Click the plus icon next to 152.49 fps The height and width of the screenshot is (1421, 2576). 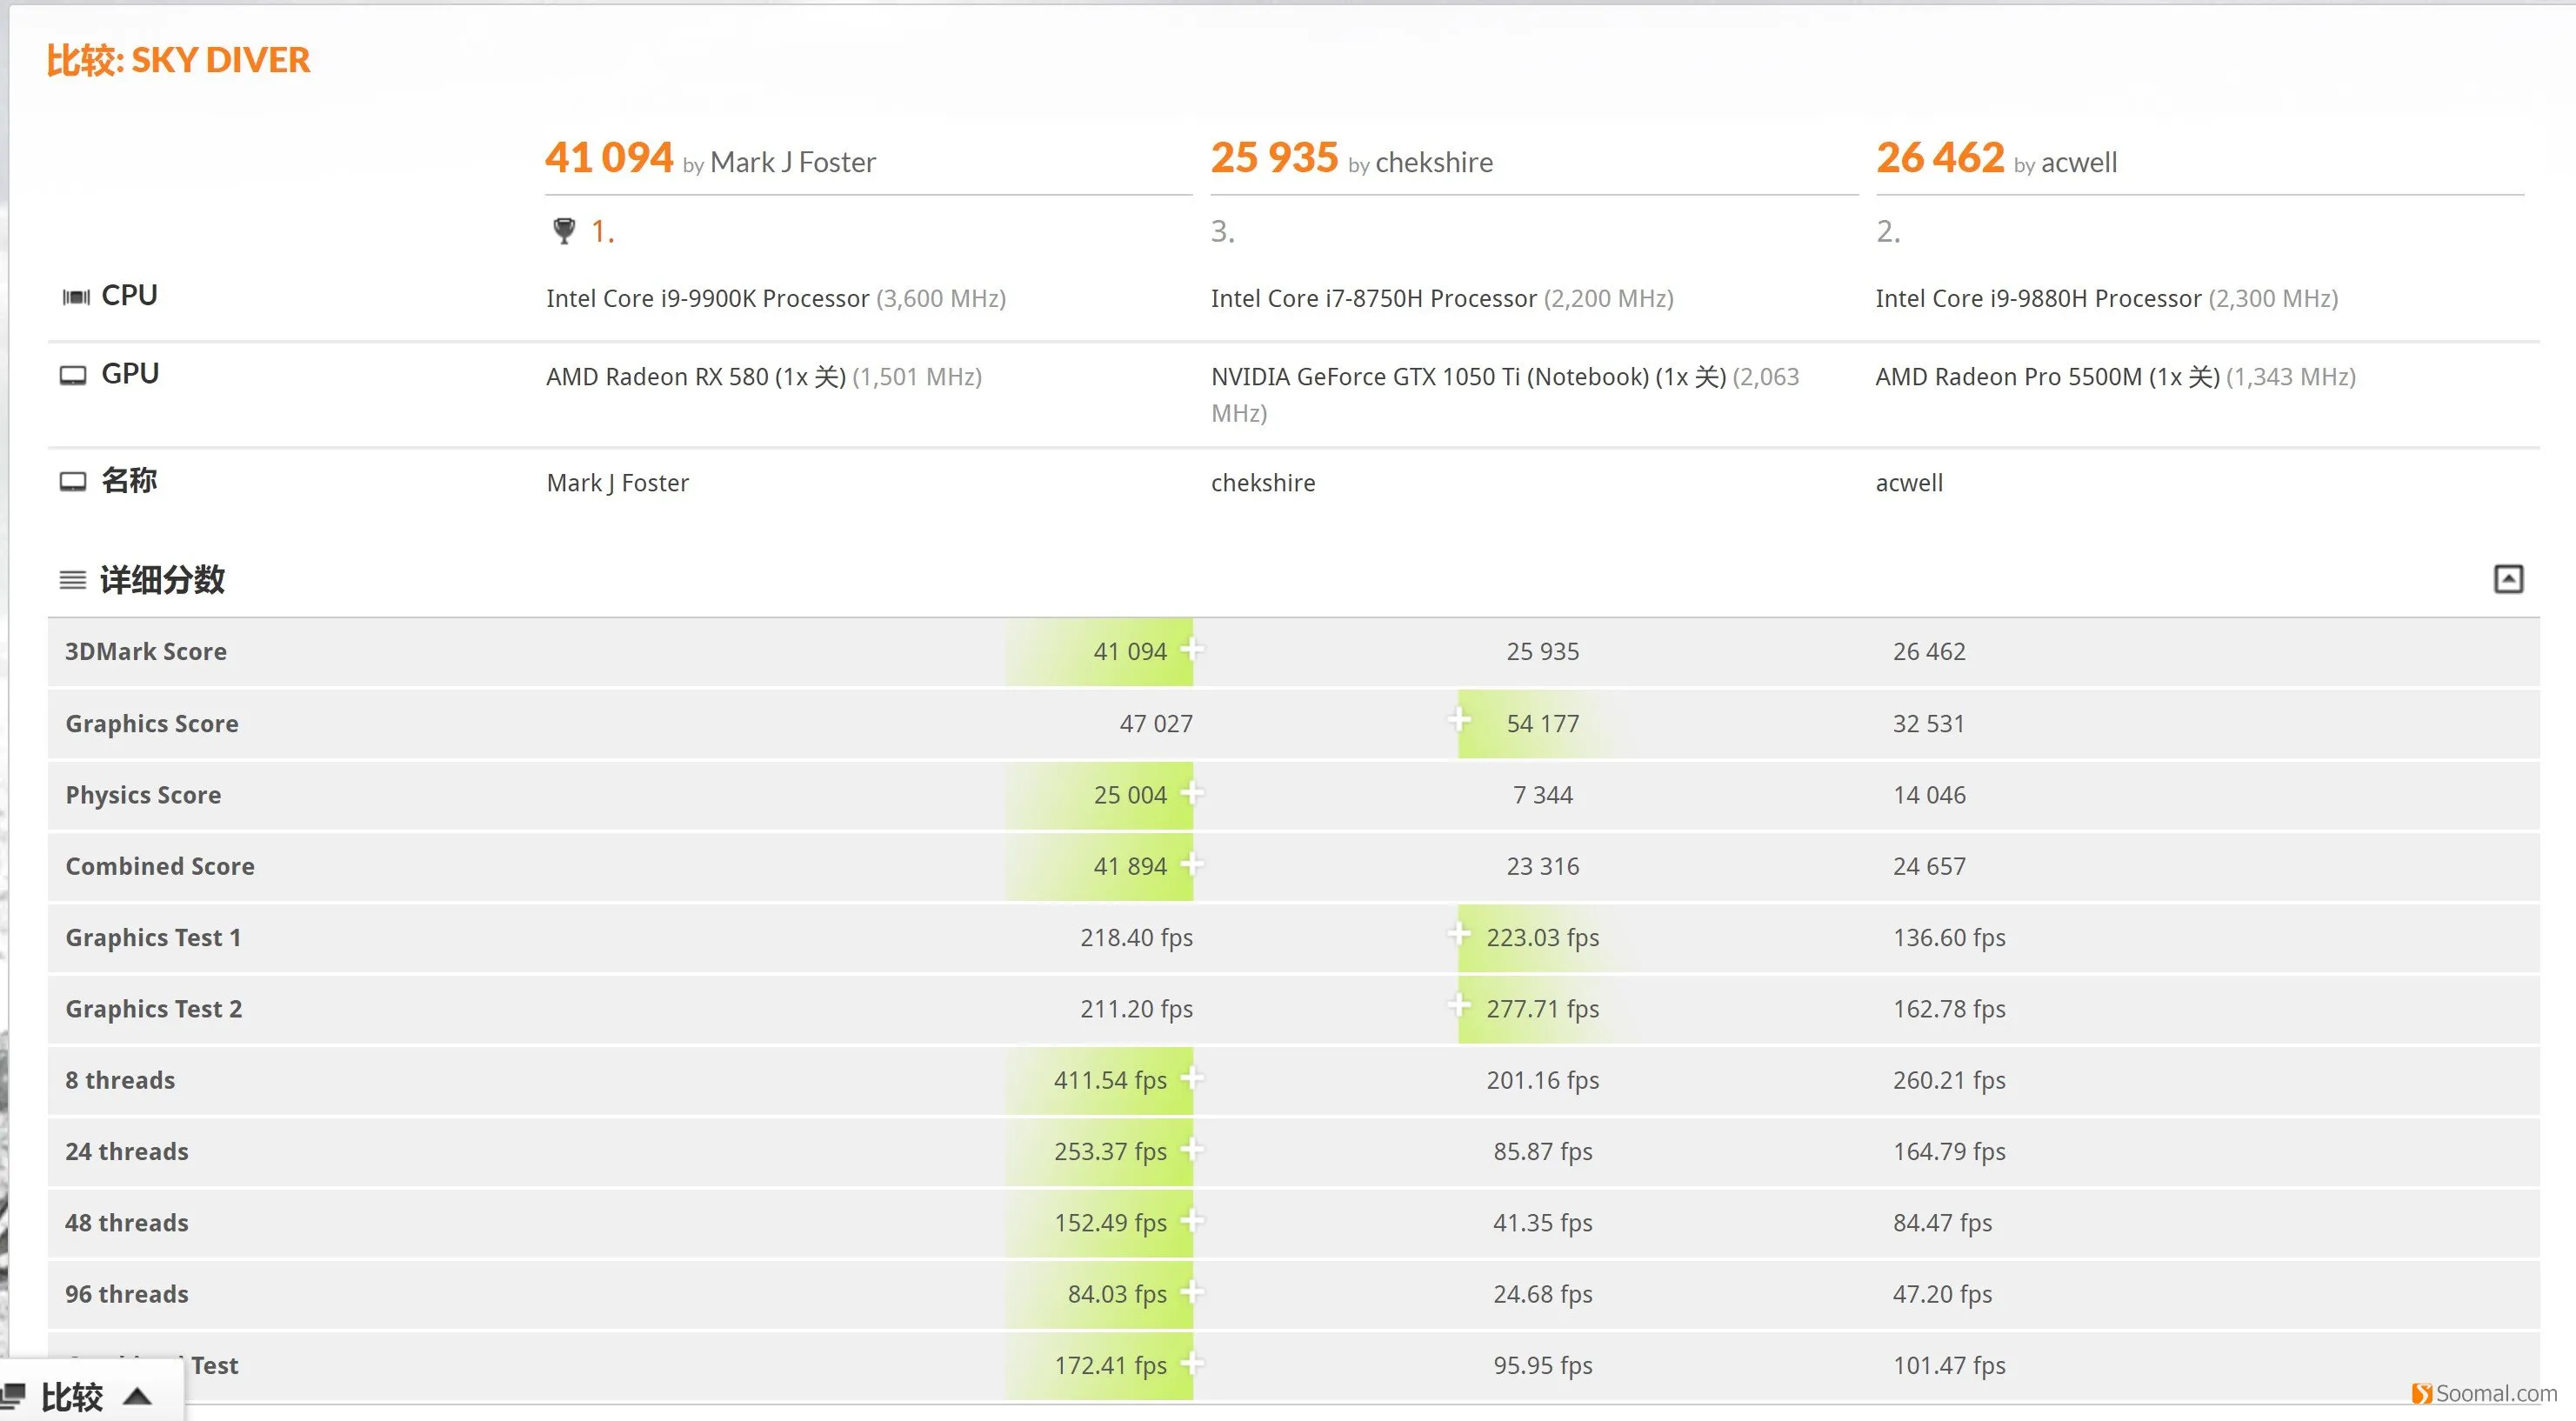1192,1220
